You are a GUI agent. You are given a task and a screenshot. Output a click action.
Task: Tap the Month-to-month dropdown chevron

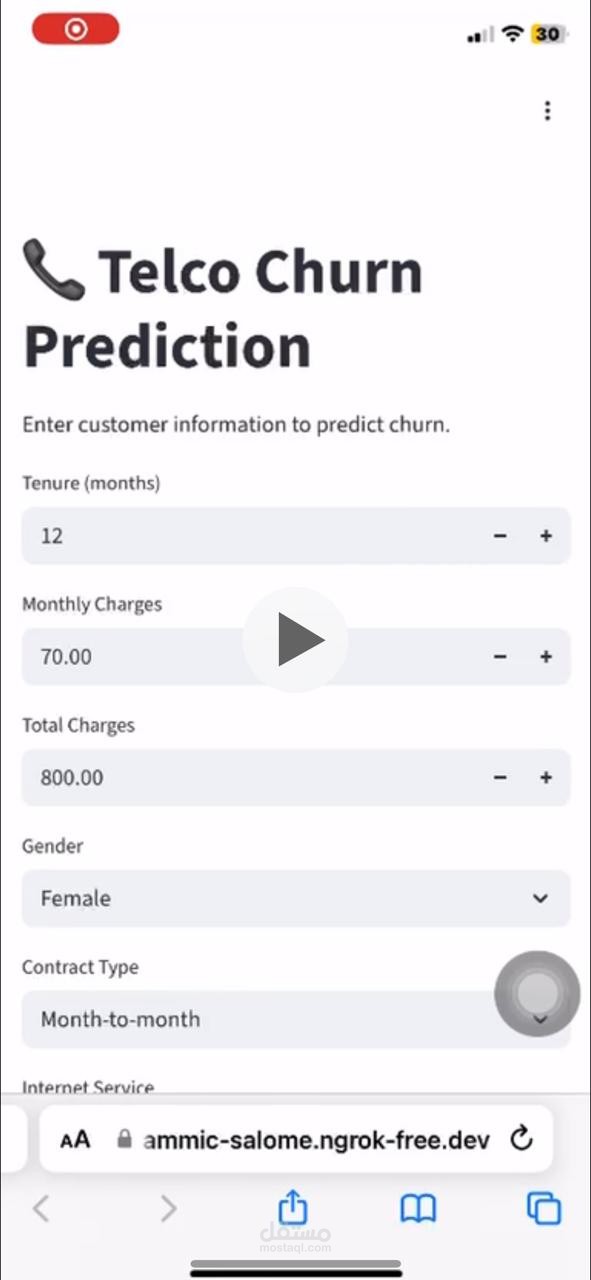[x=540, y=1019]
